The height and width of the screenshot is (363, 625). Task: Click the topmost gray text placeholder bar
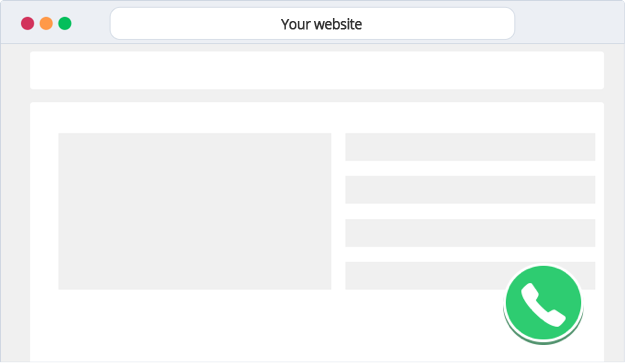click(x=470, y=147)
